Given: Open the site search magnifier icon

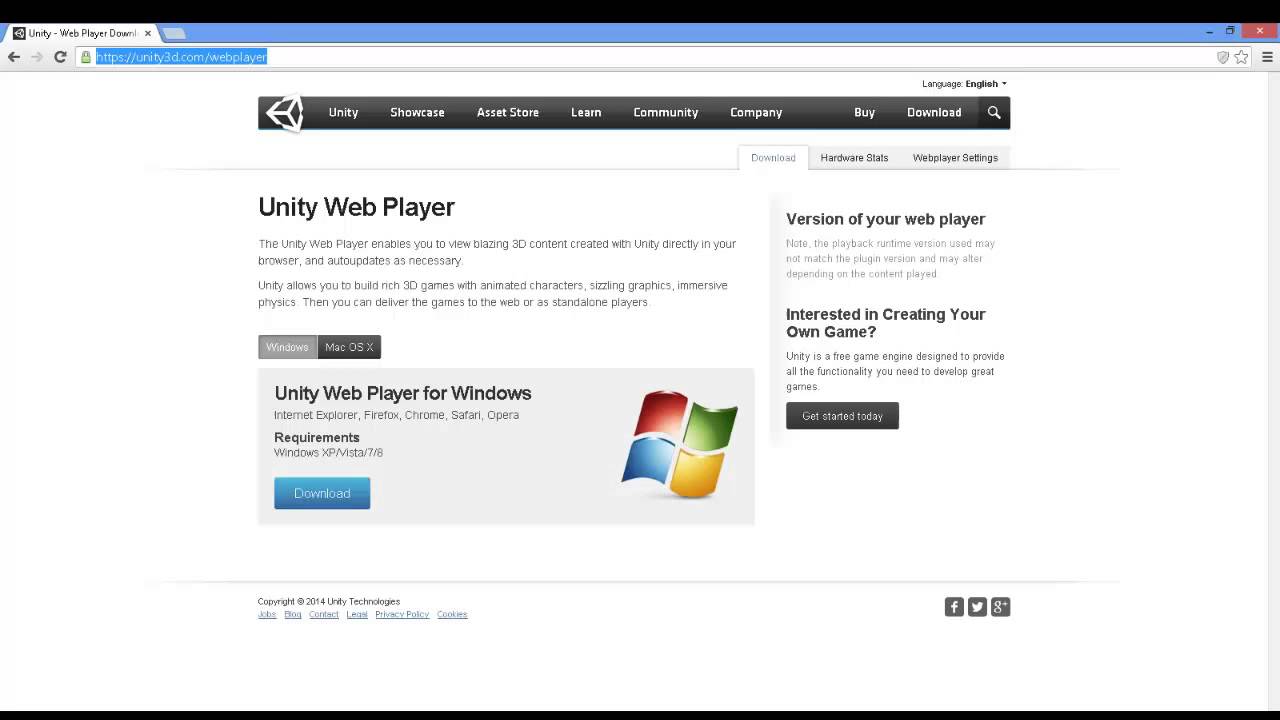Looking at the screenshot, I should (994, 112).
